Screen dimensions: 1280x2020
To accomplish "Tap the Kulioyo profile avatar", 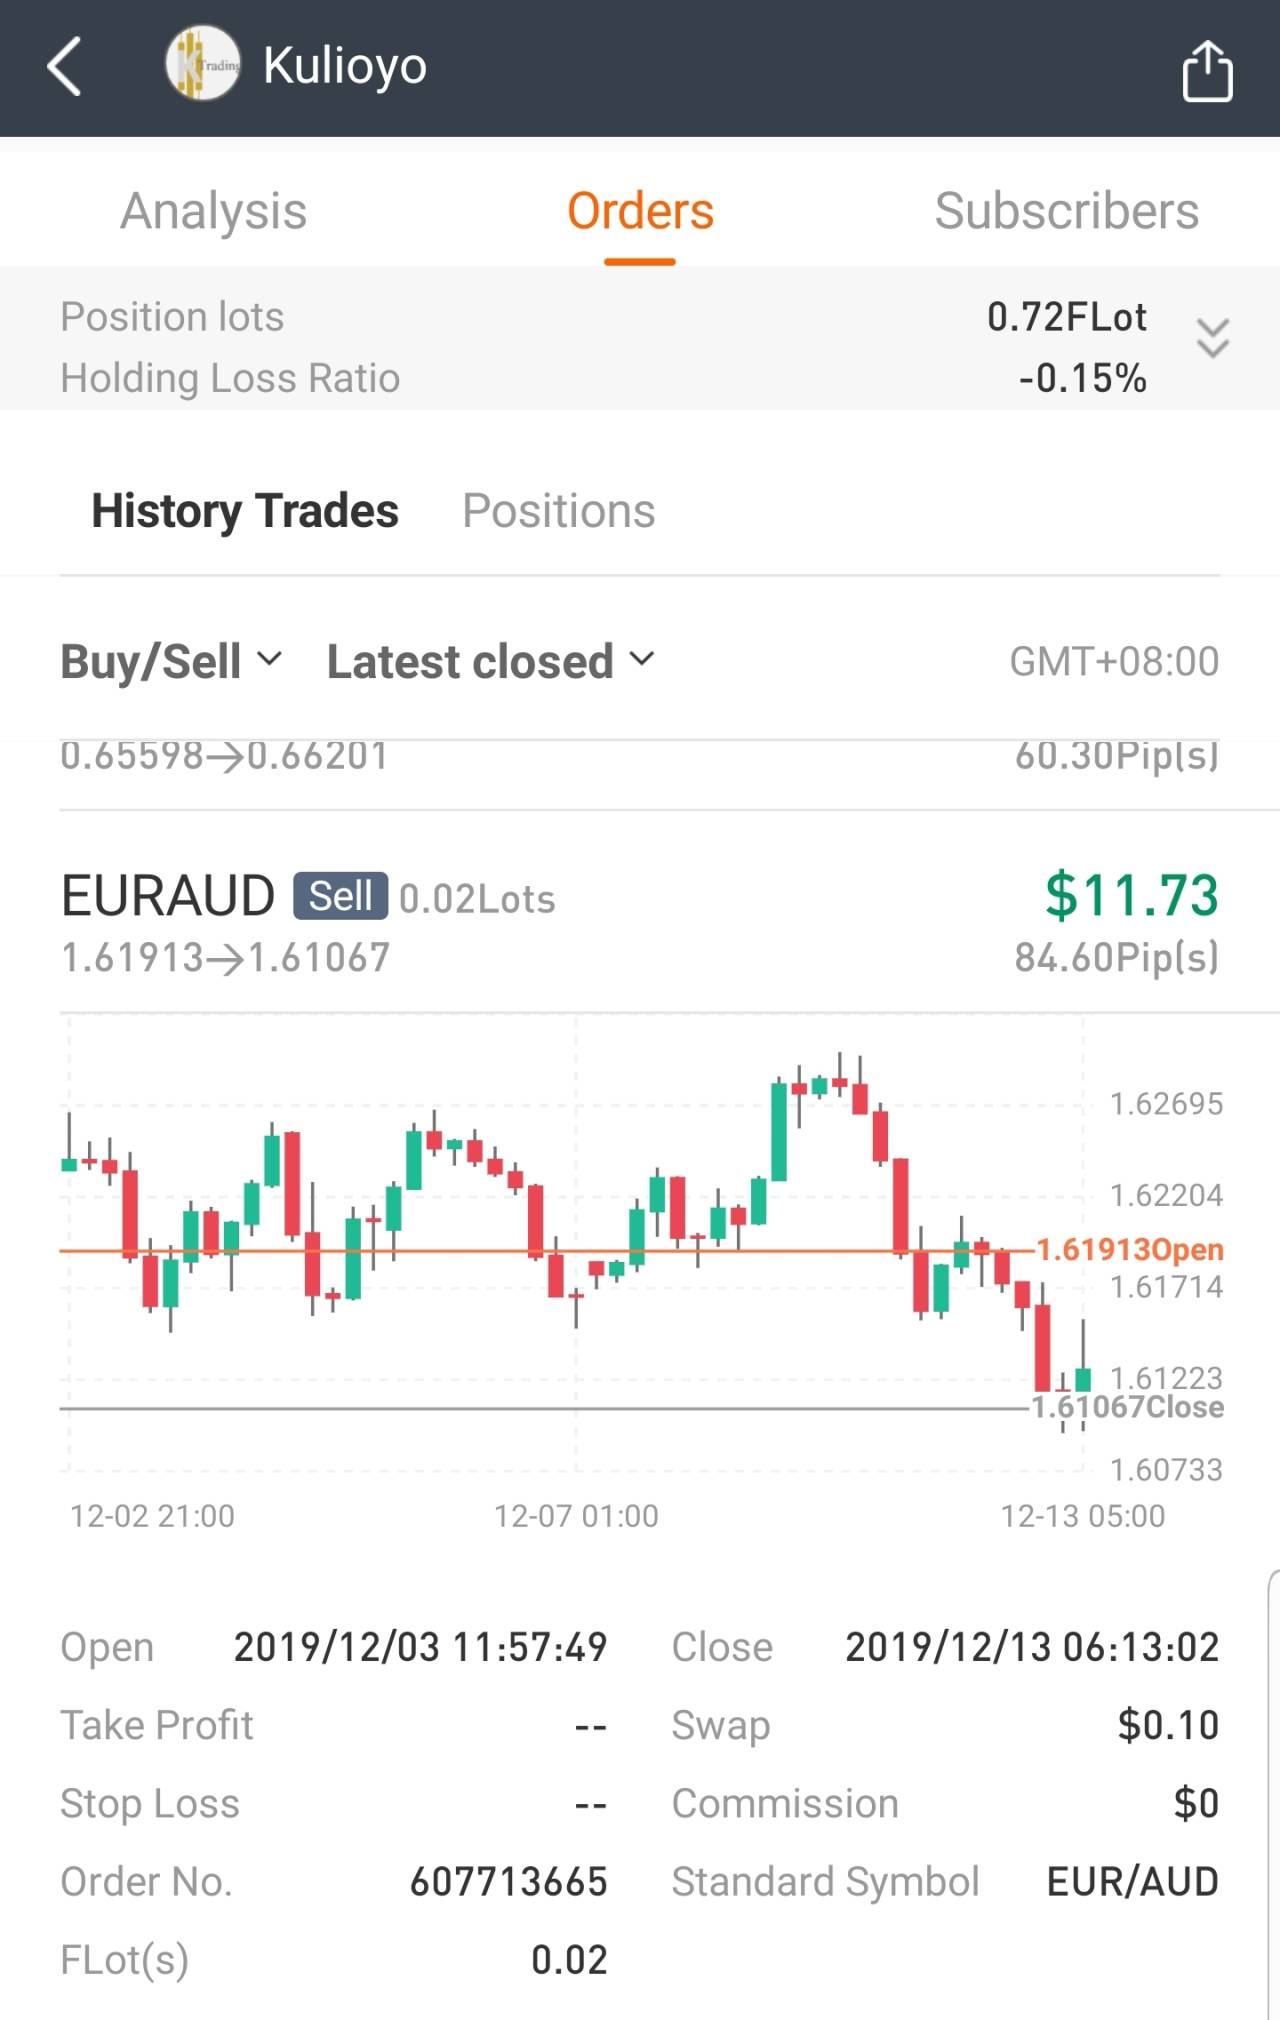I will (203, 65).
